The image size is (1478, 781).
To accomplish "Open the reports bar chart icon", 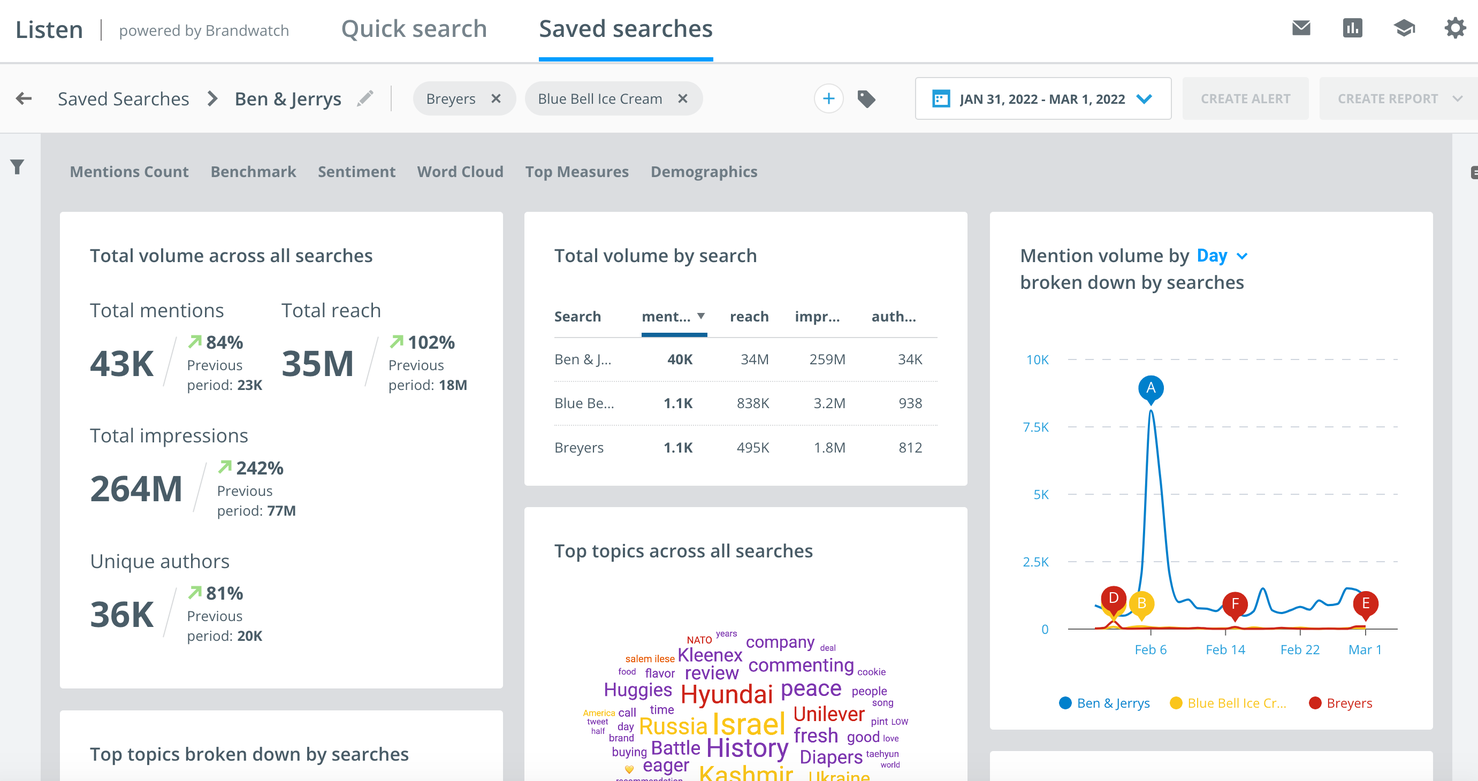I will (x=1352, y=28).
